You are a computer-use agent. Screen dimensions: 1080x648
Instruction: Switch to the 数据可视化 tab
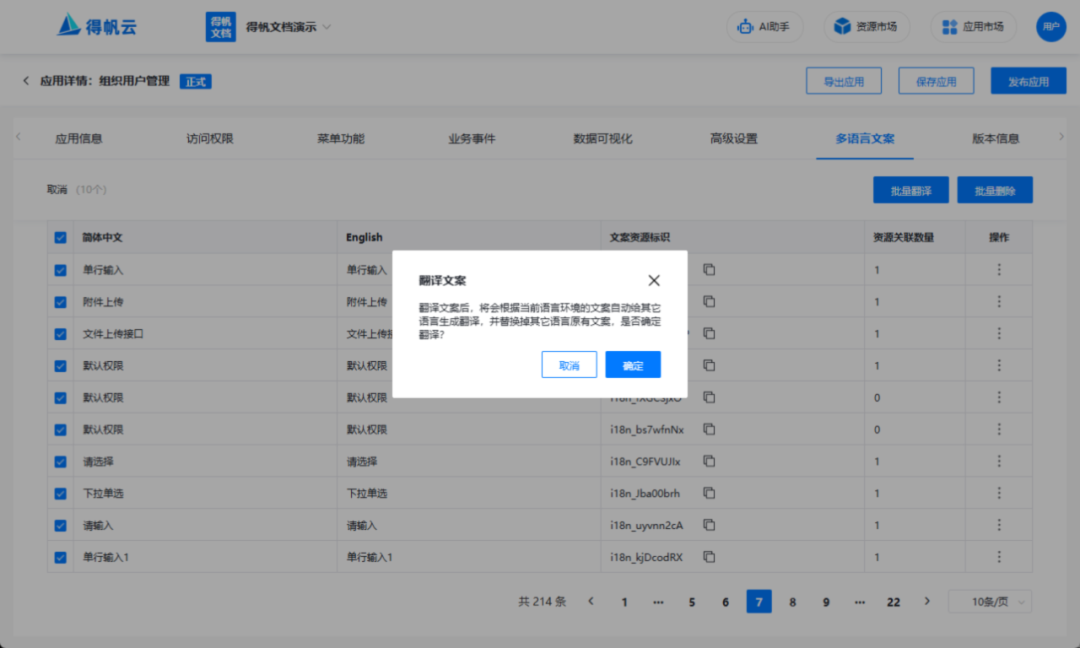600,140
